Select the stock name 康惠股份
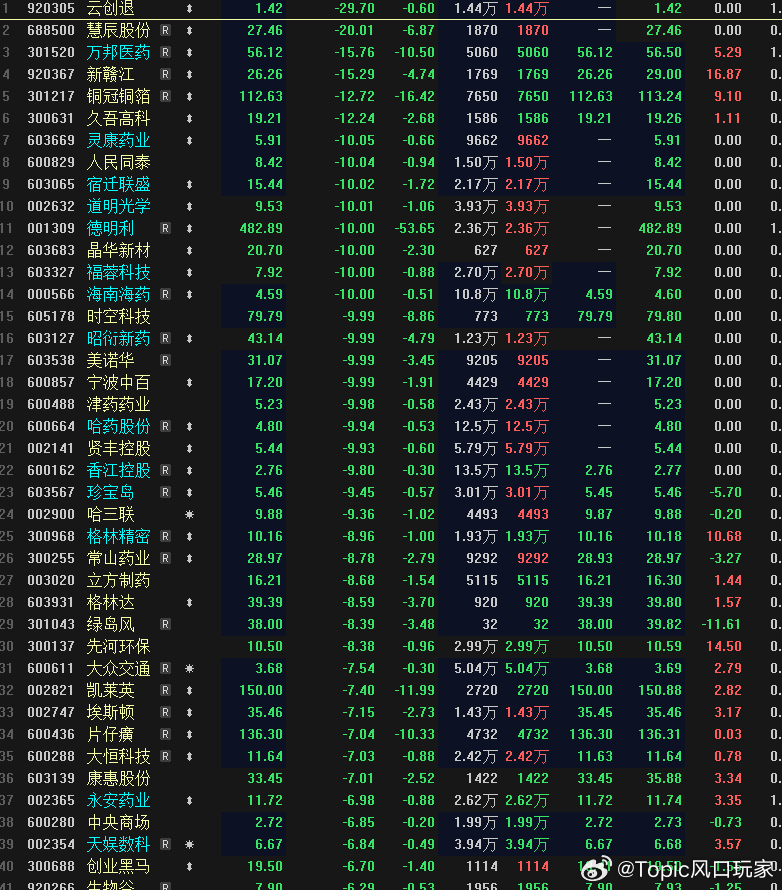The width and height of the screenshot is (782, 890). [119, 779]
